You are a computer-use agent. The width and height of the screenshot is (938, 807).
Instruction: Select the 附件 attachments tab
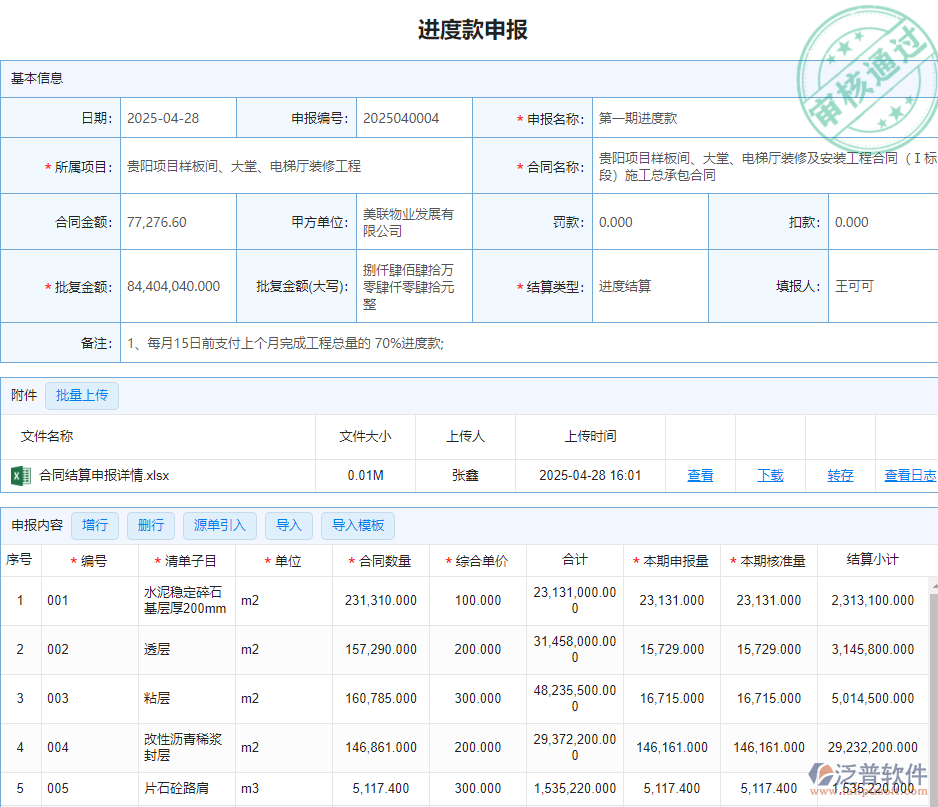tap(24, 396)
